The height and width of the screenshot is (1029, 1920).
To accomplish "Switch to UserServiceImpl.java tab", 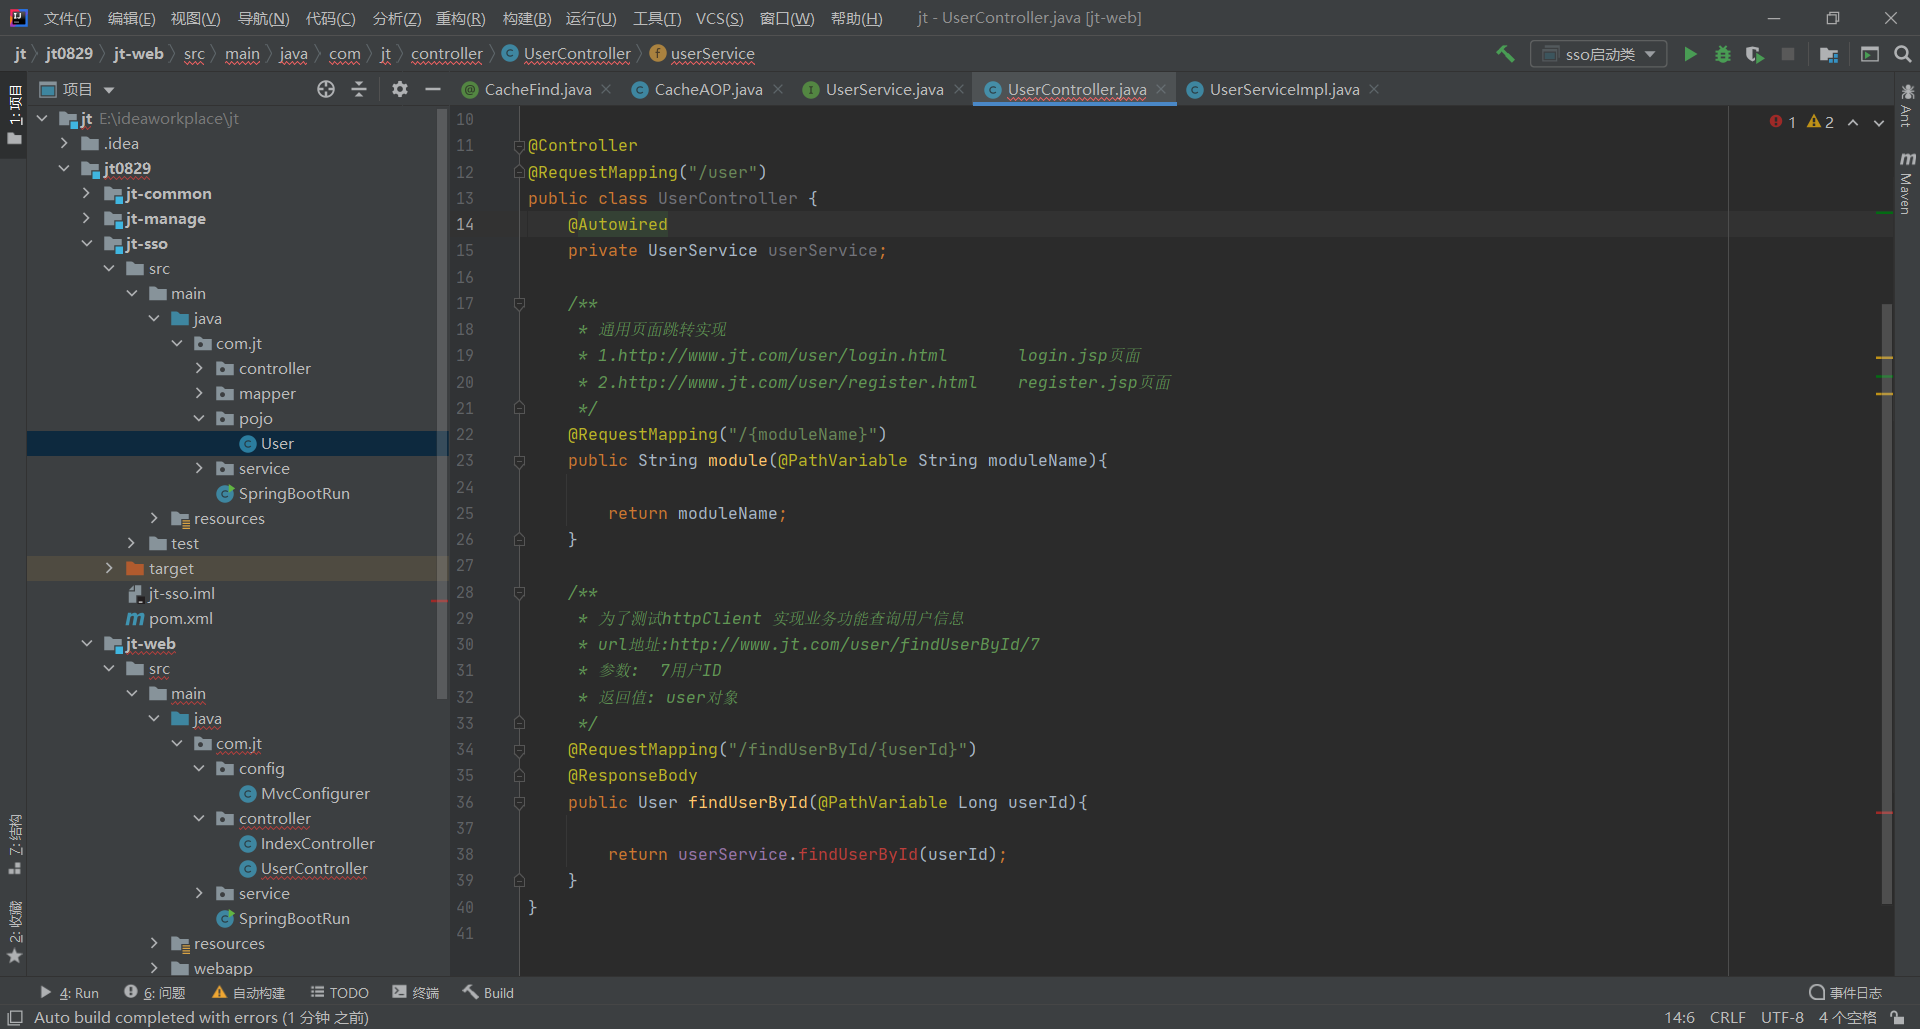I will [1283, 89].
